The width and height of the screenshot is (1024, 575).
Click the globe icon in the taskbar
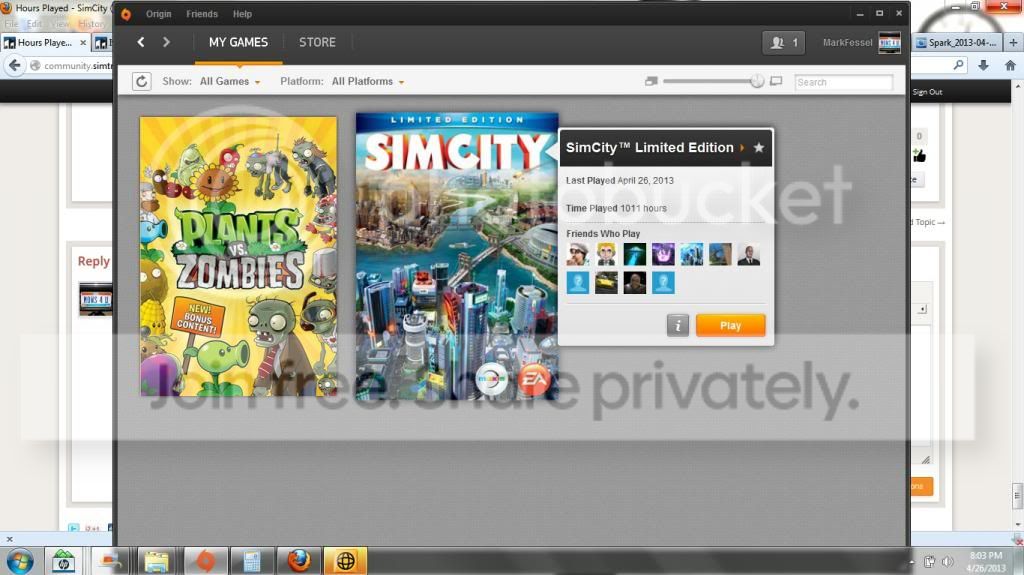pyautogui.click(x=345, y=561)
